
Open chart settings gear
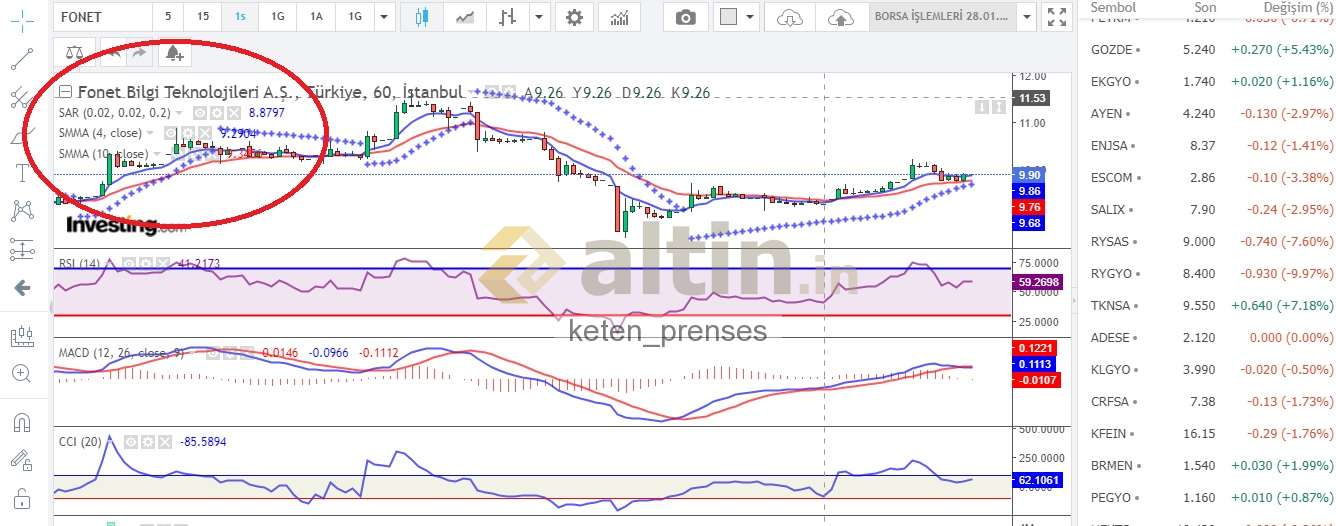click(574, 17)
